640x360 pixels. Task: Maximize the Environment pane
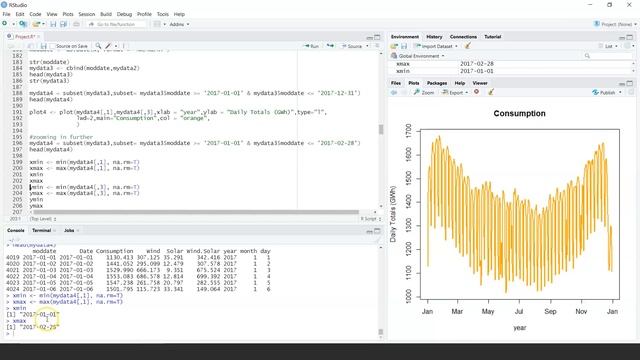coord(630,37)
